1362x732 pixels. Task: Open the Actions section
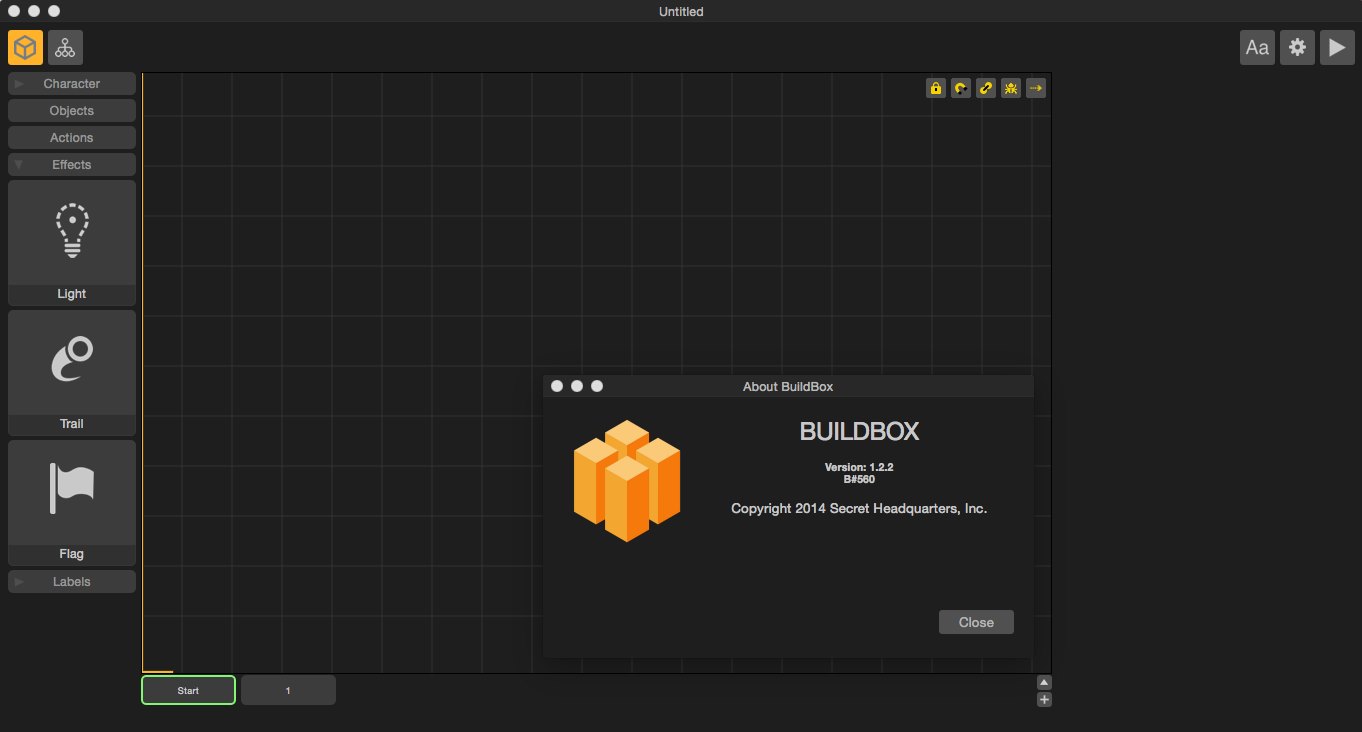(72, 138)
